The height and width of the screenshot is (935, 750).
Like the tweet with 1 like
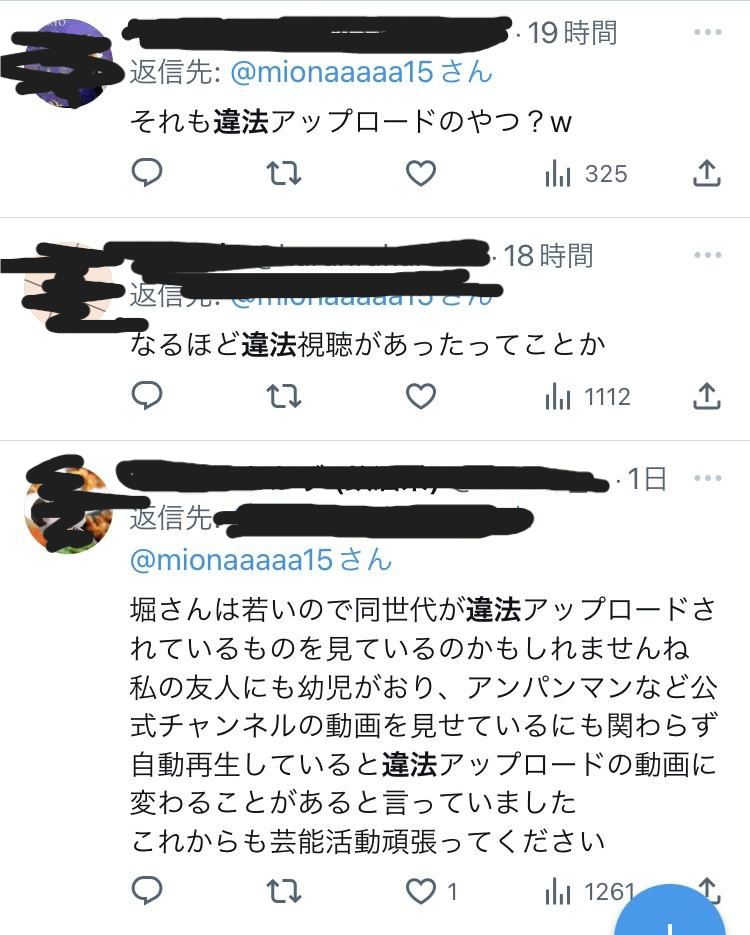(432, 891)
